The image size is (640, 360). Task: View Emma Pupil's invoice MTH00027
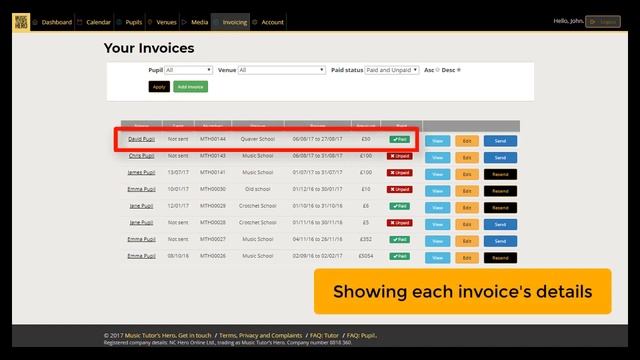point(438,241)
